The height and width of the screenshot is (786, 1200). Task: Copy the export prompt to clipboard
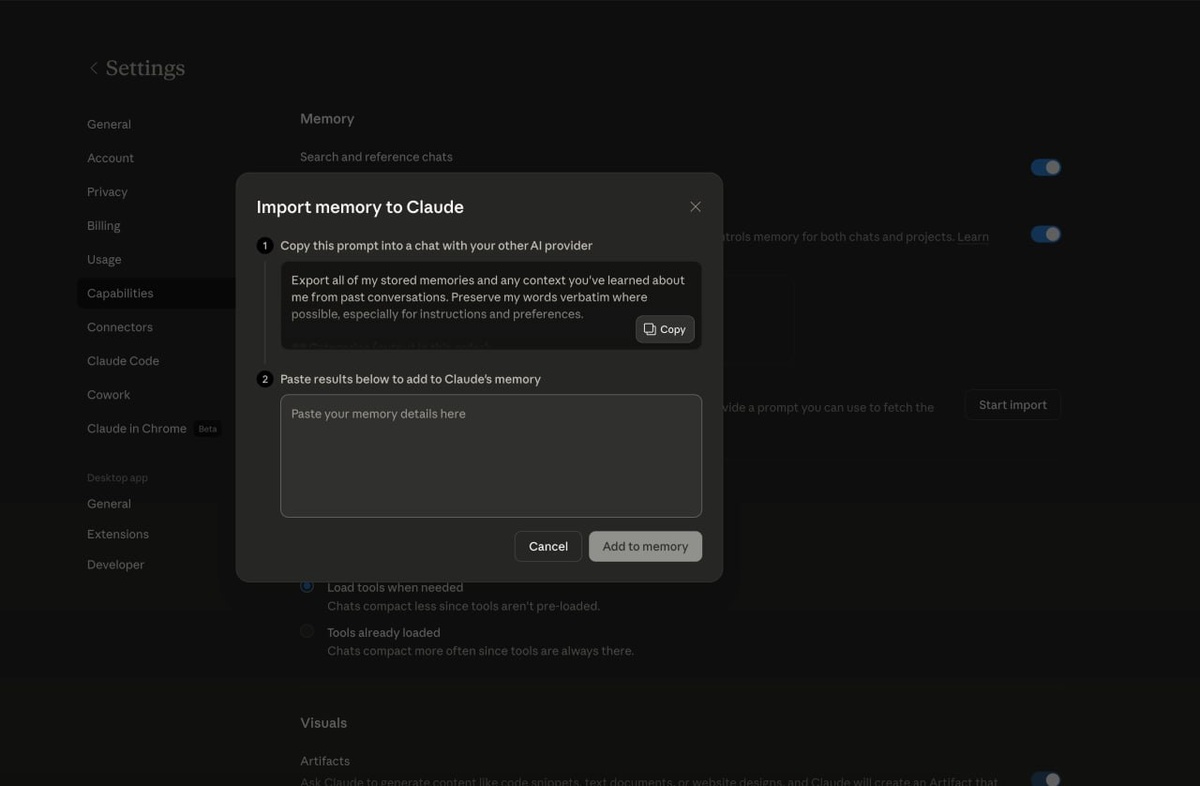665,329
